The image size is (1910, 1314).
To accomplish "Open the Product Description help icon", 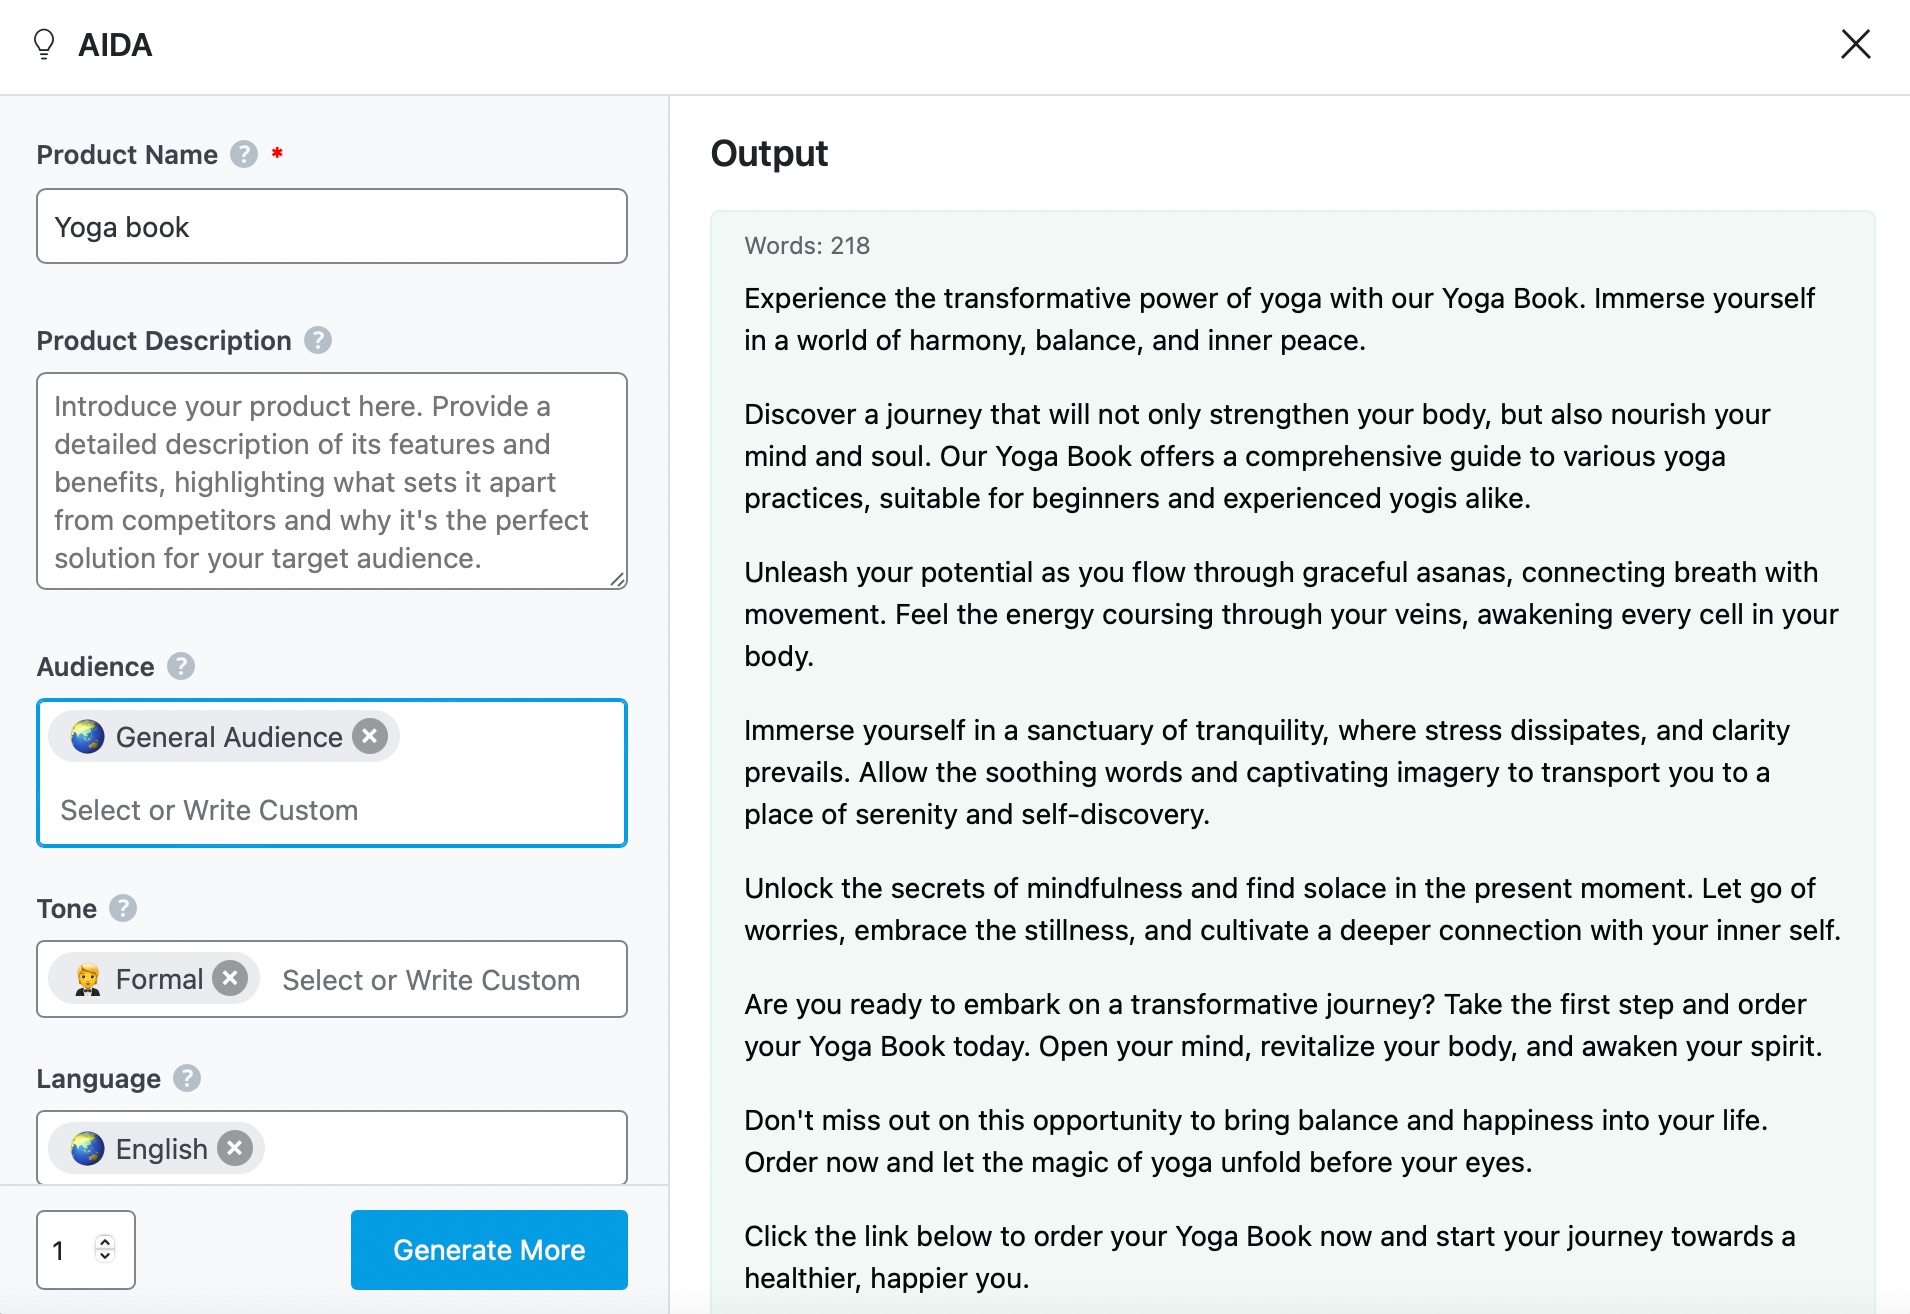I will pyautogui.click(x=318, y=340).
